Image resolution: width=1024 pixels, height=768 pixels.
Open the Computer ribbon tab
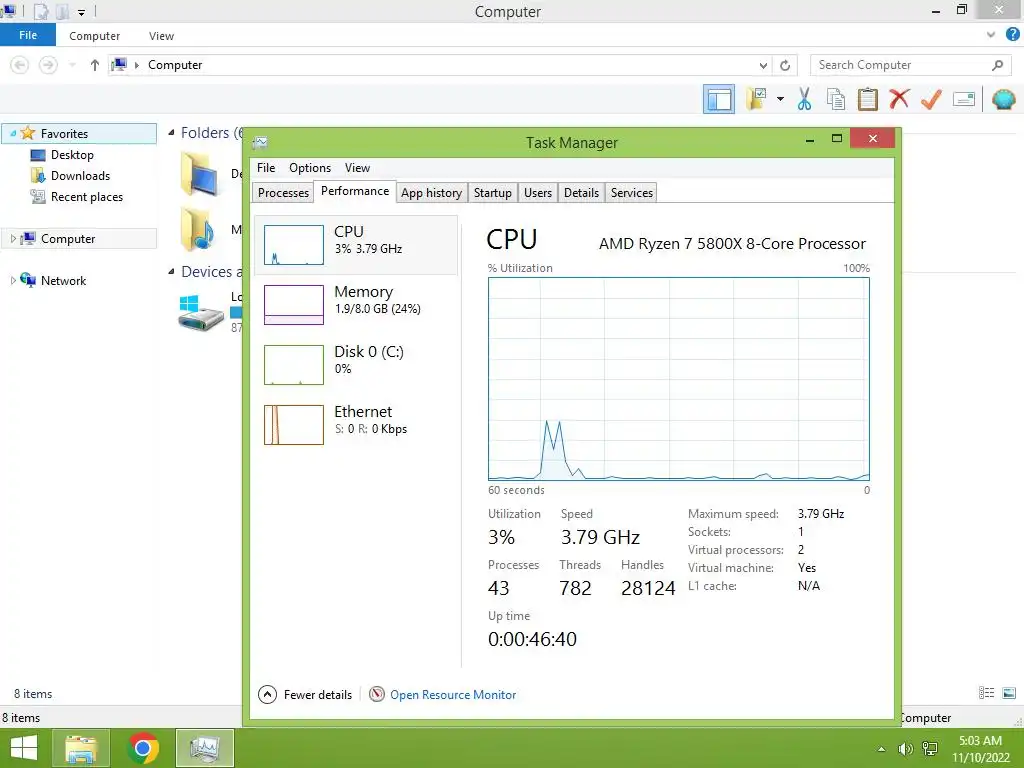pos(95,36)
